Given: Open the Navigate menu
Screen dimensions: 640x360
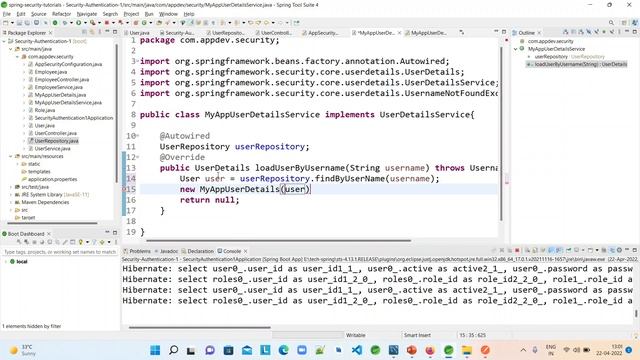Looking at the screenshot, I should (x=87, y=14).
